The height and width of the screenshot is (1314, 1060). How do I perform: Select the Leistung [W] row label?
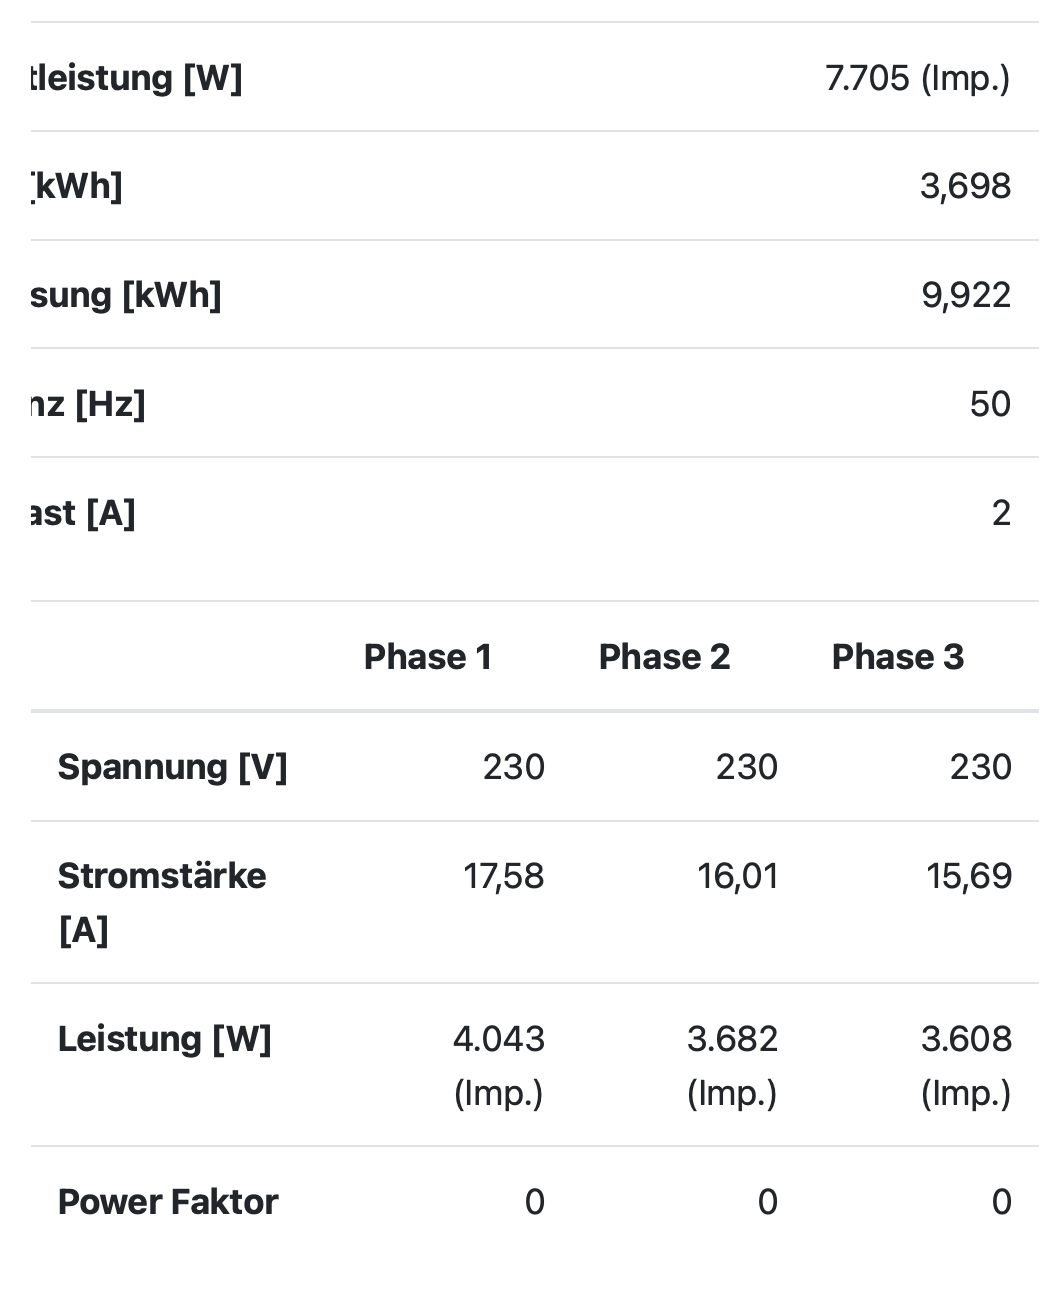click(165, 1039)
